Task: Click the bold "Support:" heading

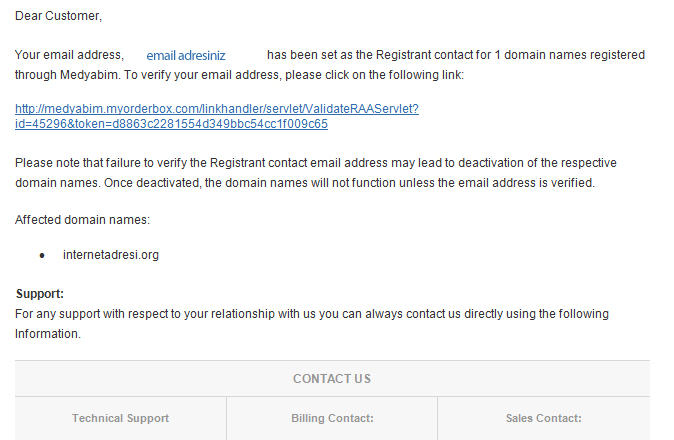Action: click(40, 294)
